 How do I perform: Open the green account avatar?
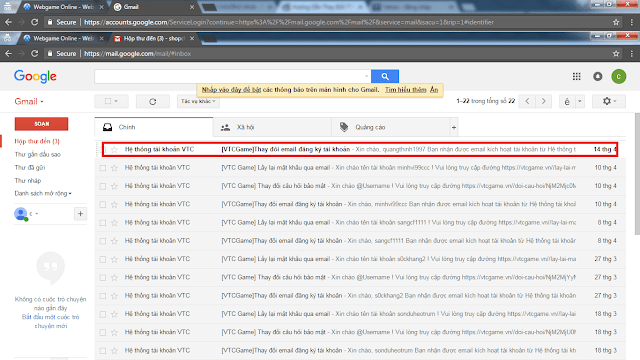618,76
